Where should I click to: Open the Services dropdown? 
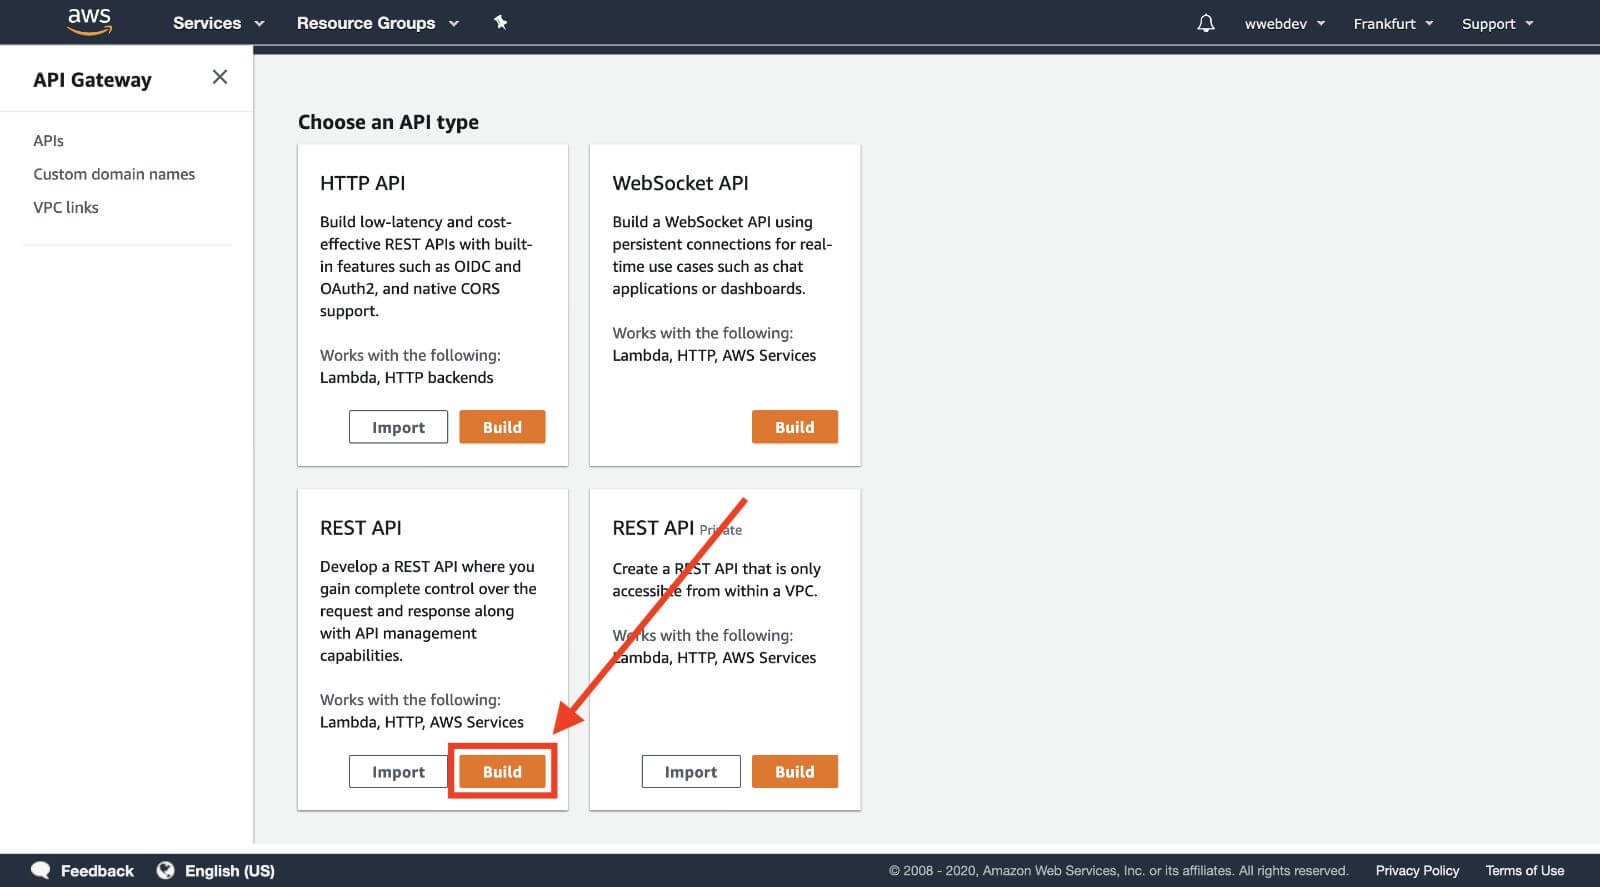click(x=218, y=23)
